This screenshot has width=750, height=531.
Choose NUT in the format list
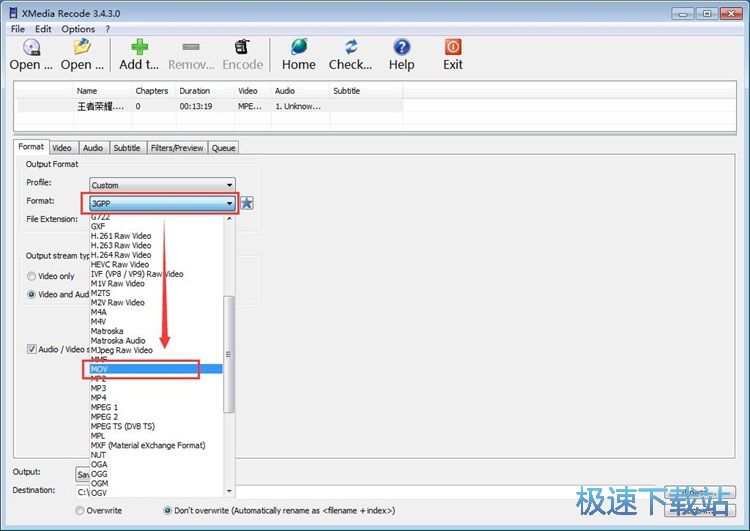click(156, 455)
